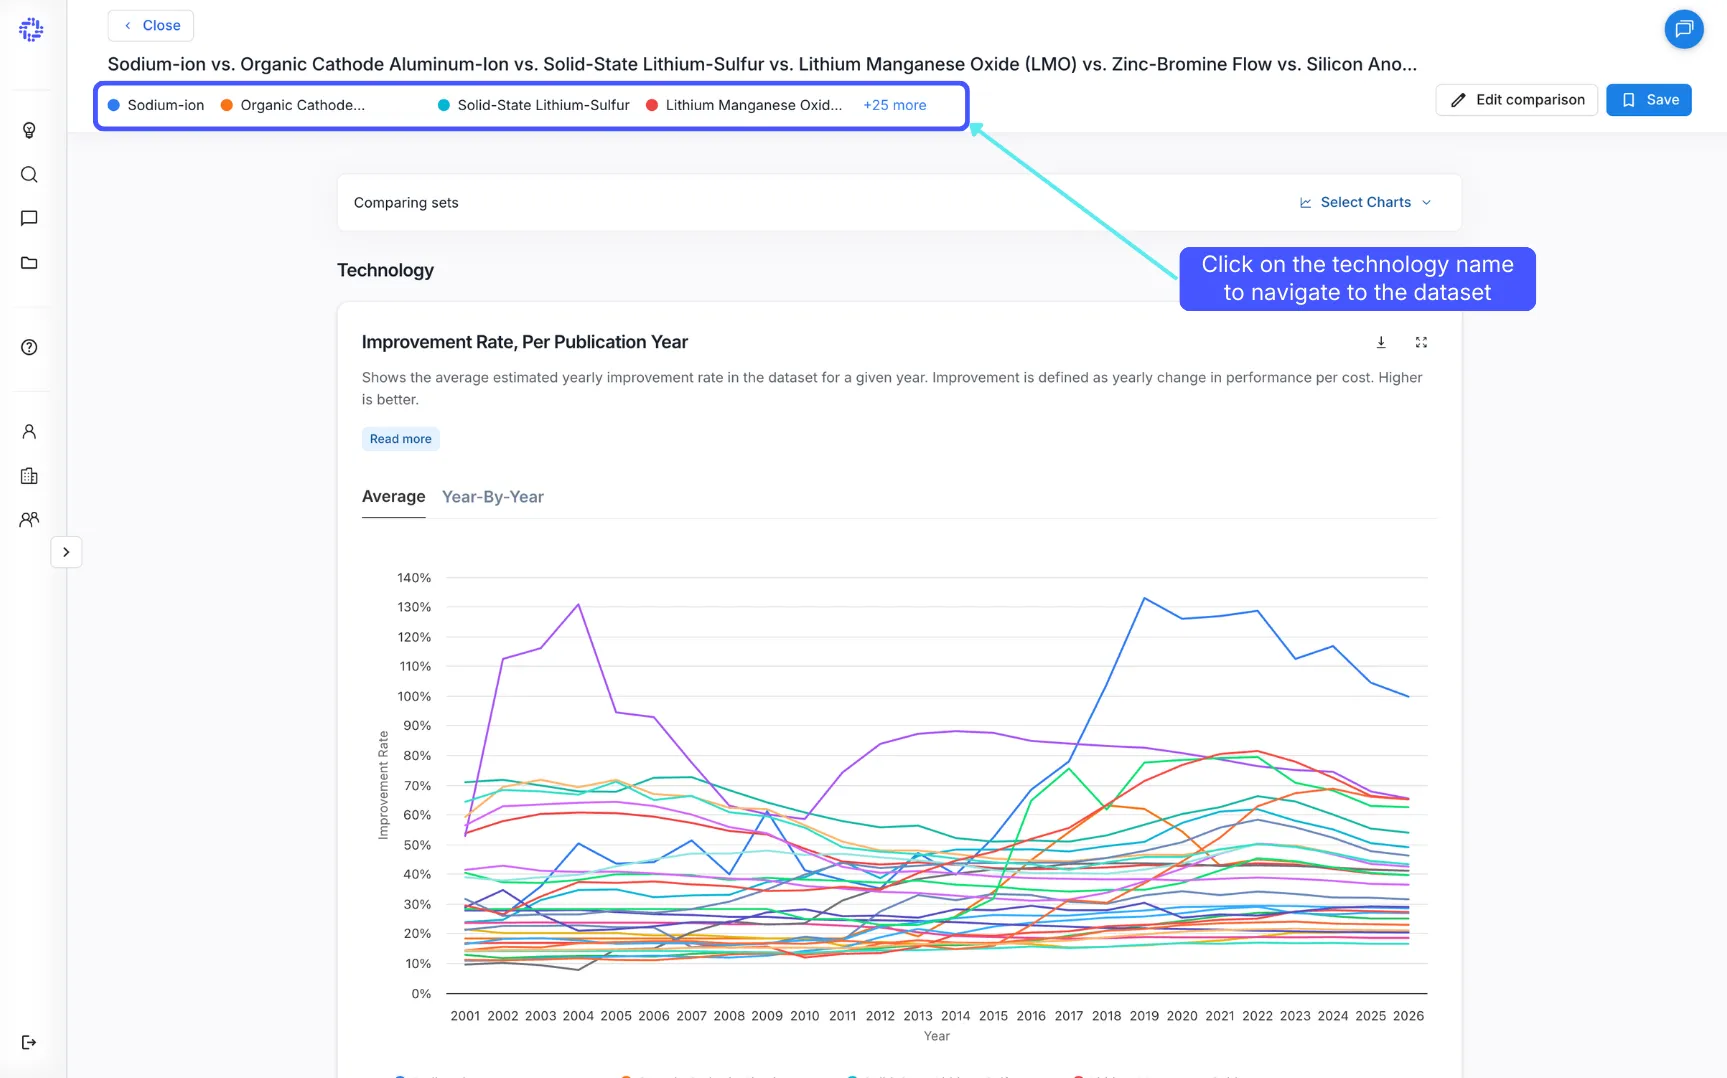
Task: Open the Select Charts dropdown
Action: (x=1365, y=202)
